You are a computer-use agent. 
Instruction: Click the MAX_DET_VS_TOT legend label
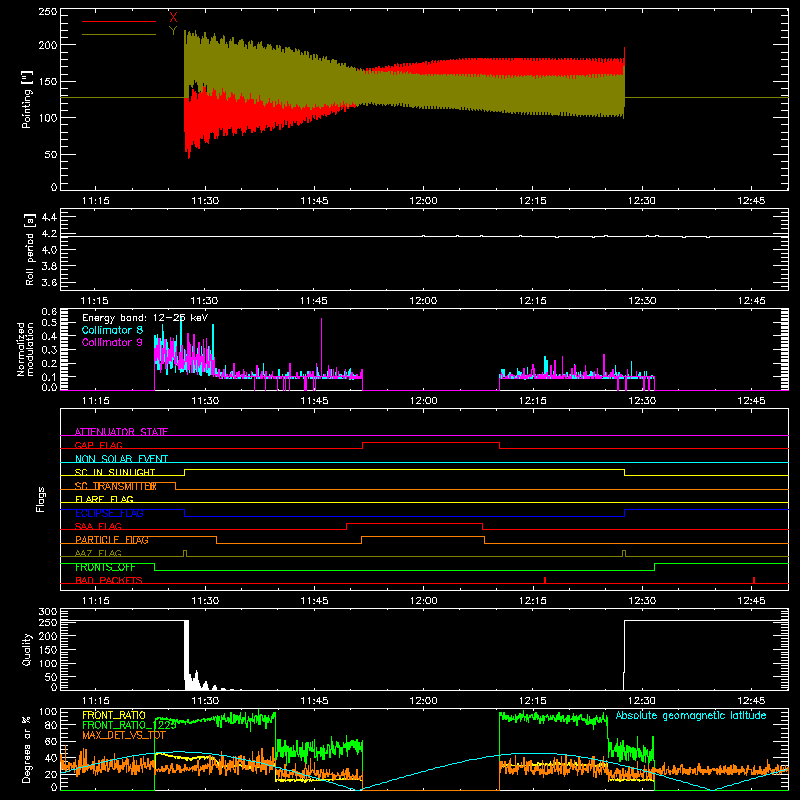point(124,735)
